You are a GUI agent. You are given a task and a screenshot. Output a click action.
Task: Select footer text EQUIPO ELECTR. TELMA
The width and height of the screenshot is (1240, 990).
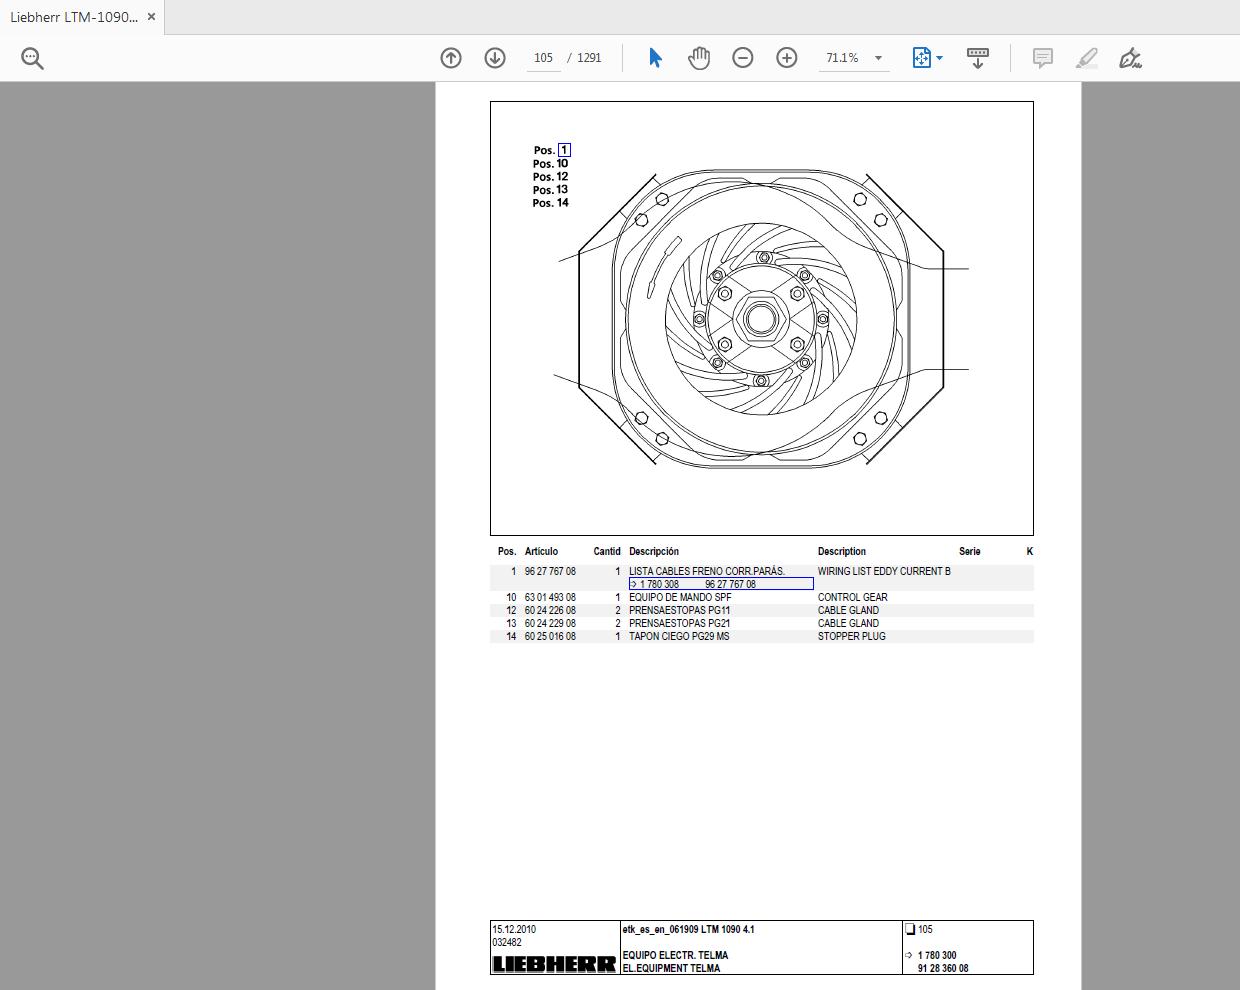(x=675, y=955)
